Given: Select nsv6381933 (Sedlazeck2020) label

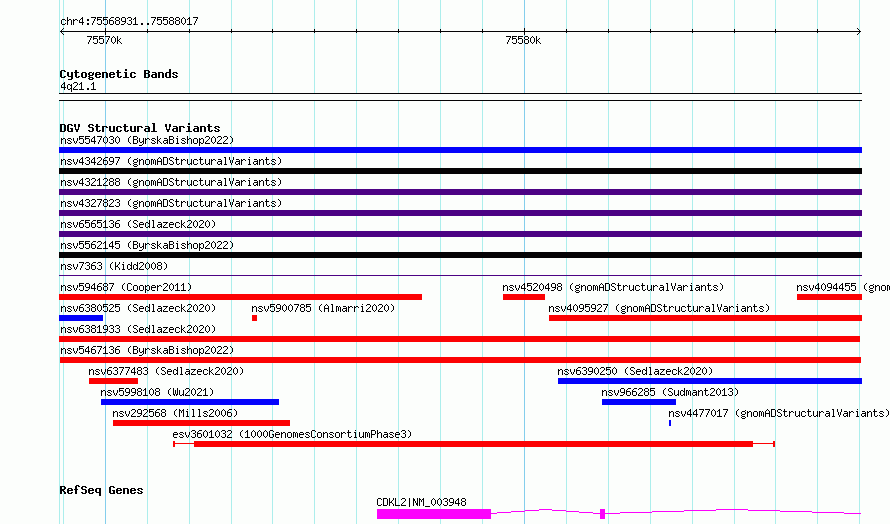Looking at the screenshot, I should [x=138, y=329].
